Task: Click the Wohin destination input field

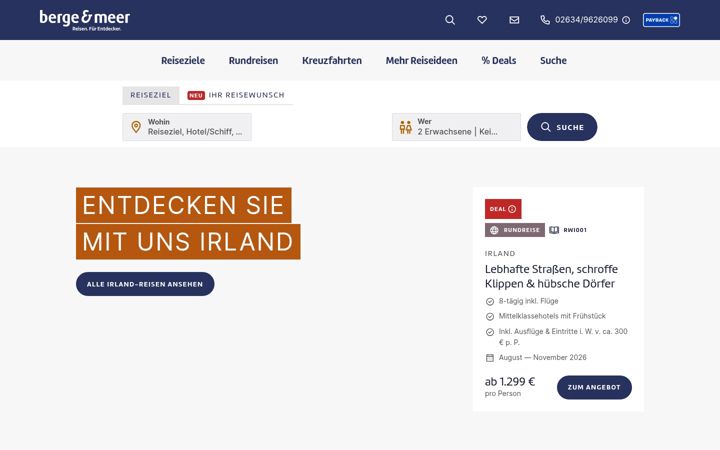Action: coord(187,127)
